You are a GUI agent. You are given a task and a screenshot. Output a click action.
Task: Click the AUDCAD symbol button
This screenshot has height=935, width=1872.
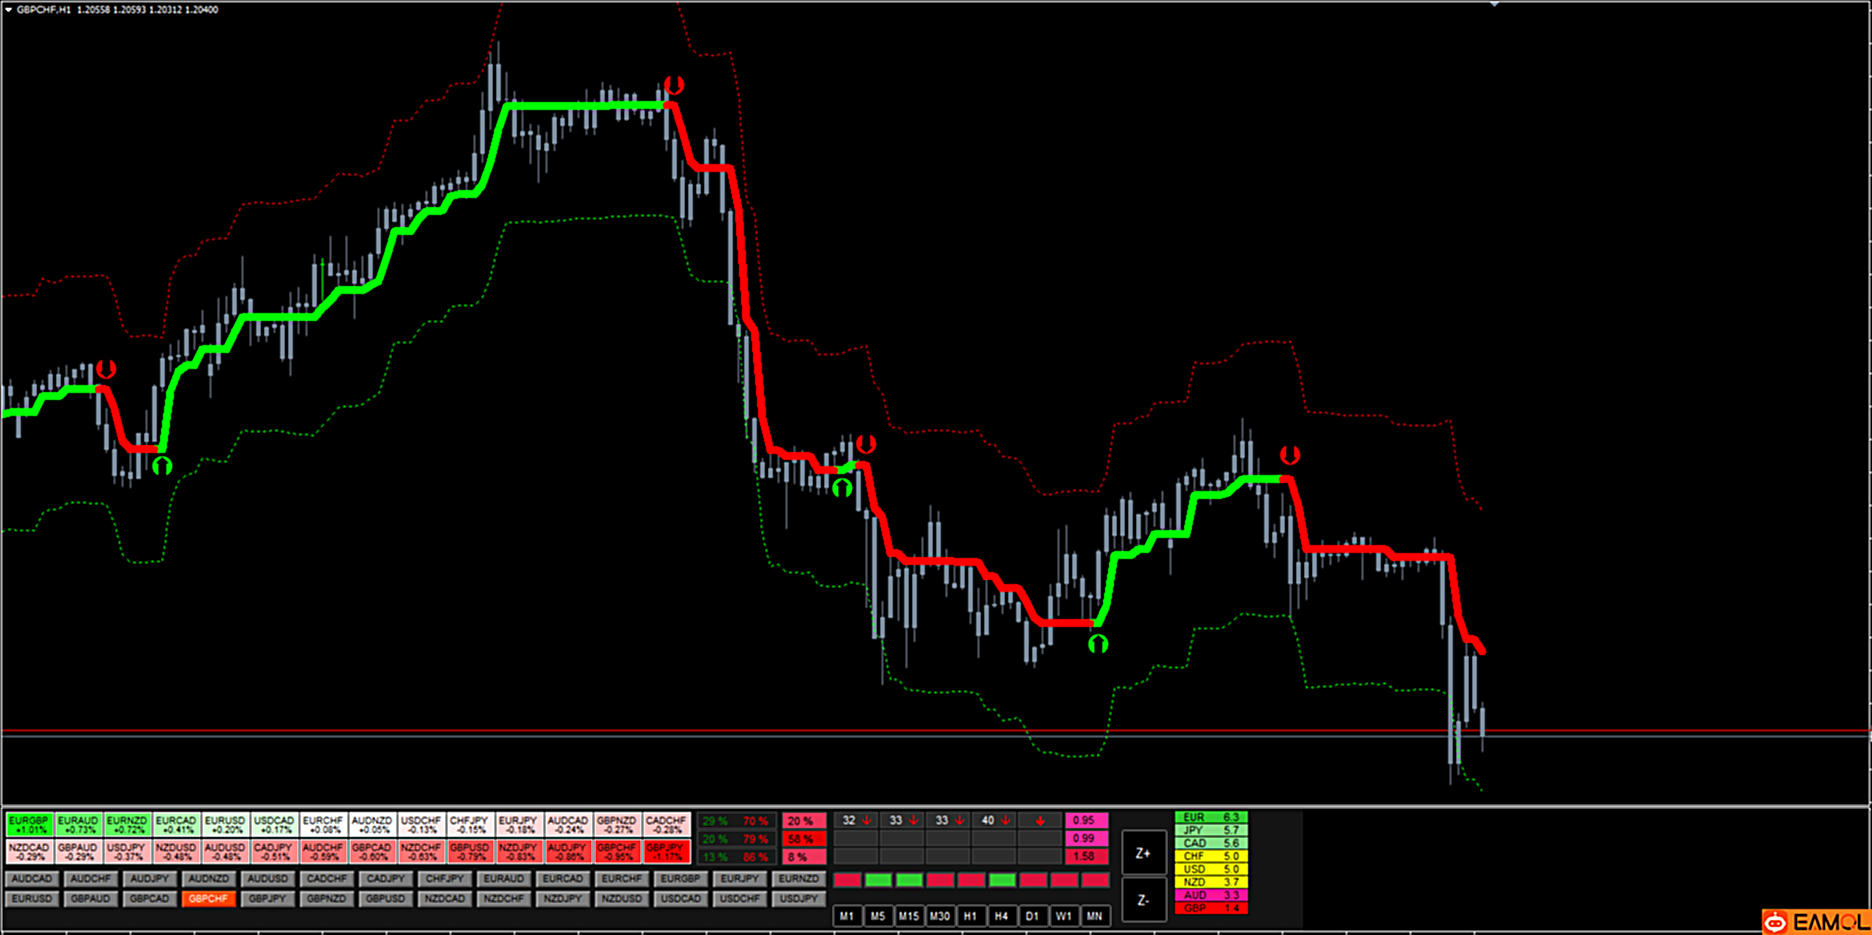pyautogui.click(x=31, y=879)
